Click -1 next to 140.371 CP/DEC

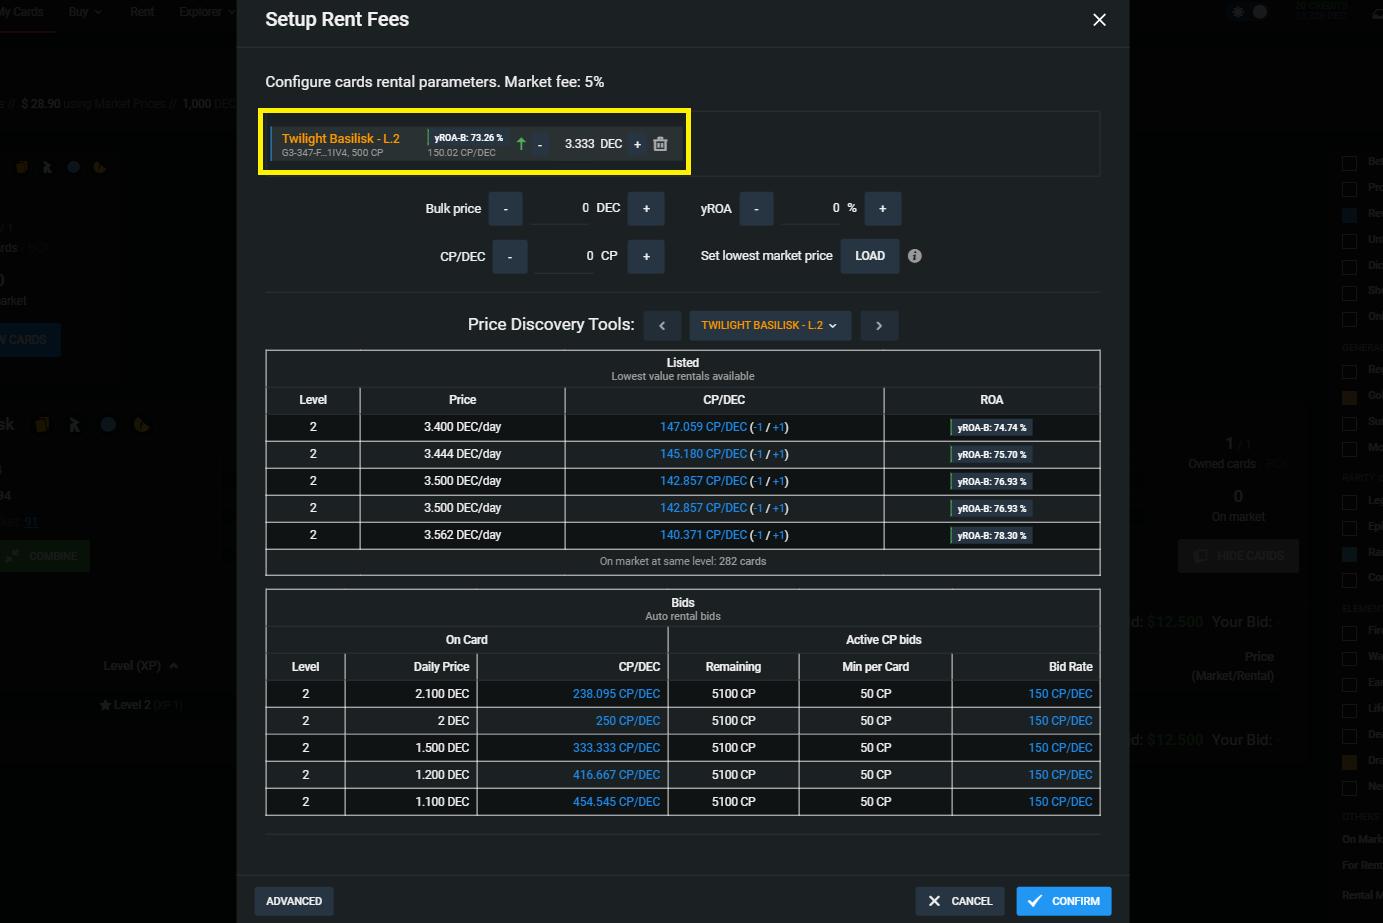[x=759, y=536]
